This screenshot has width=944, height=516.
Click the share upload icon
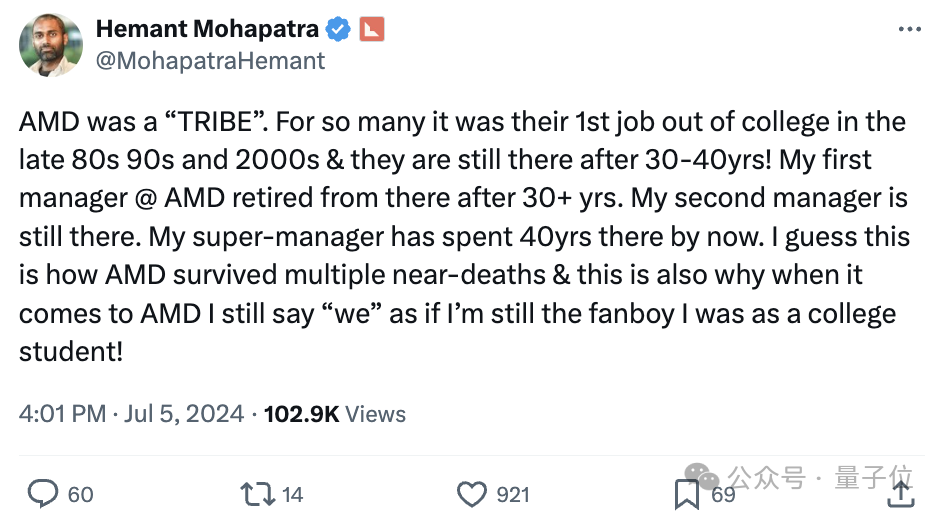(x=900, y=493)
